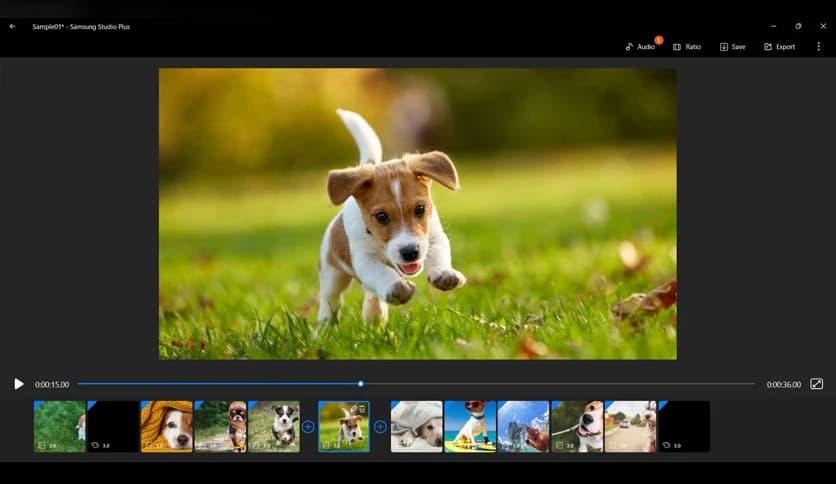Delete the selected clip with trash icon
This screenshot has height=484, width=836.
coord(363,409)
